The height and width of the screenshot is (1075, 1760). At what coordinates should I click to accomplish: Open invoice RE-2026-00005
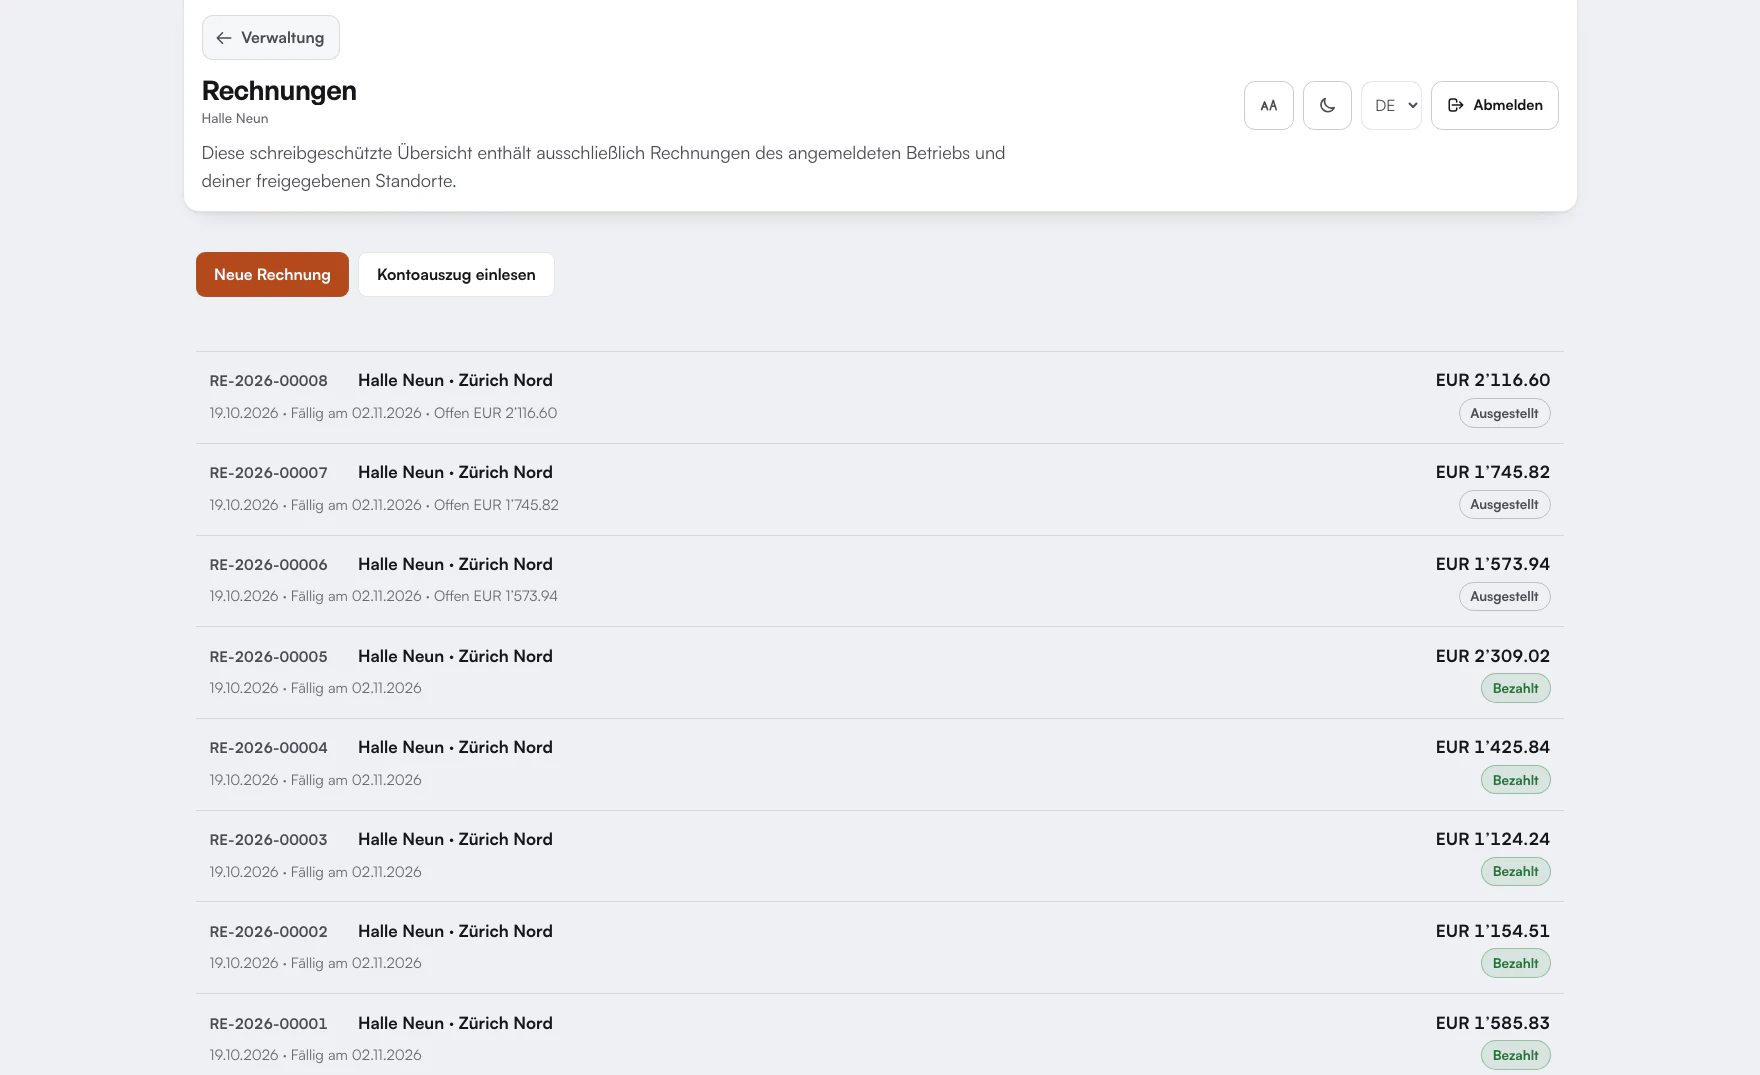pyautogui.click(x=879, y=672)
